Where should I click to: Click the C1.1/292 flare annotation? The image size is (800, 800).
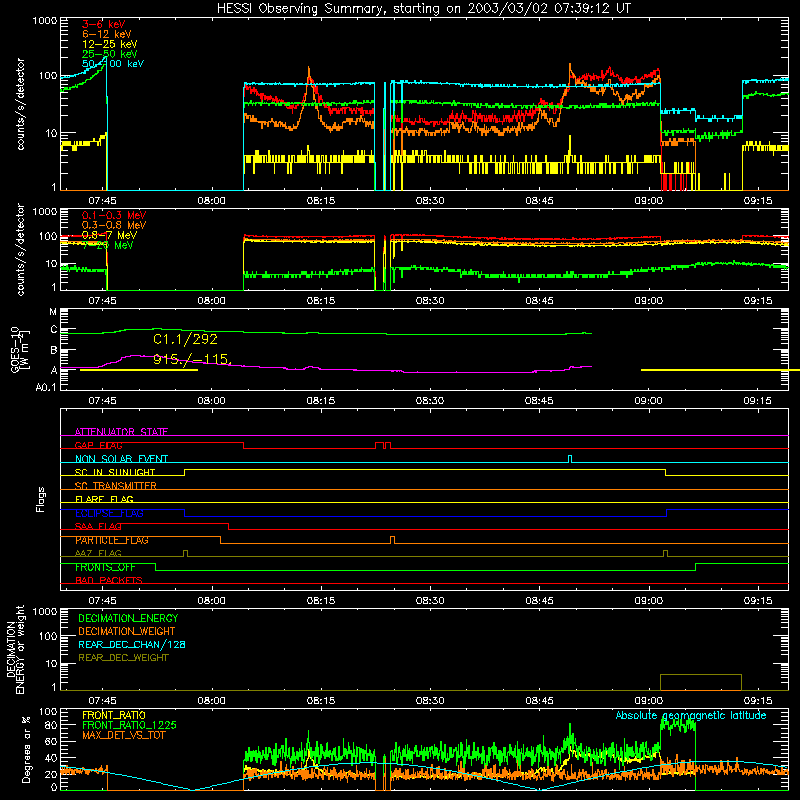(x=185, y=339)
